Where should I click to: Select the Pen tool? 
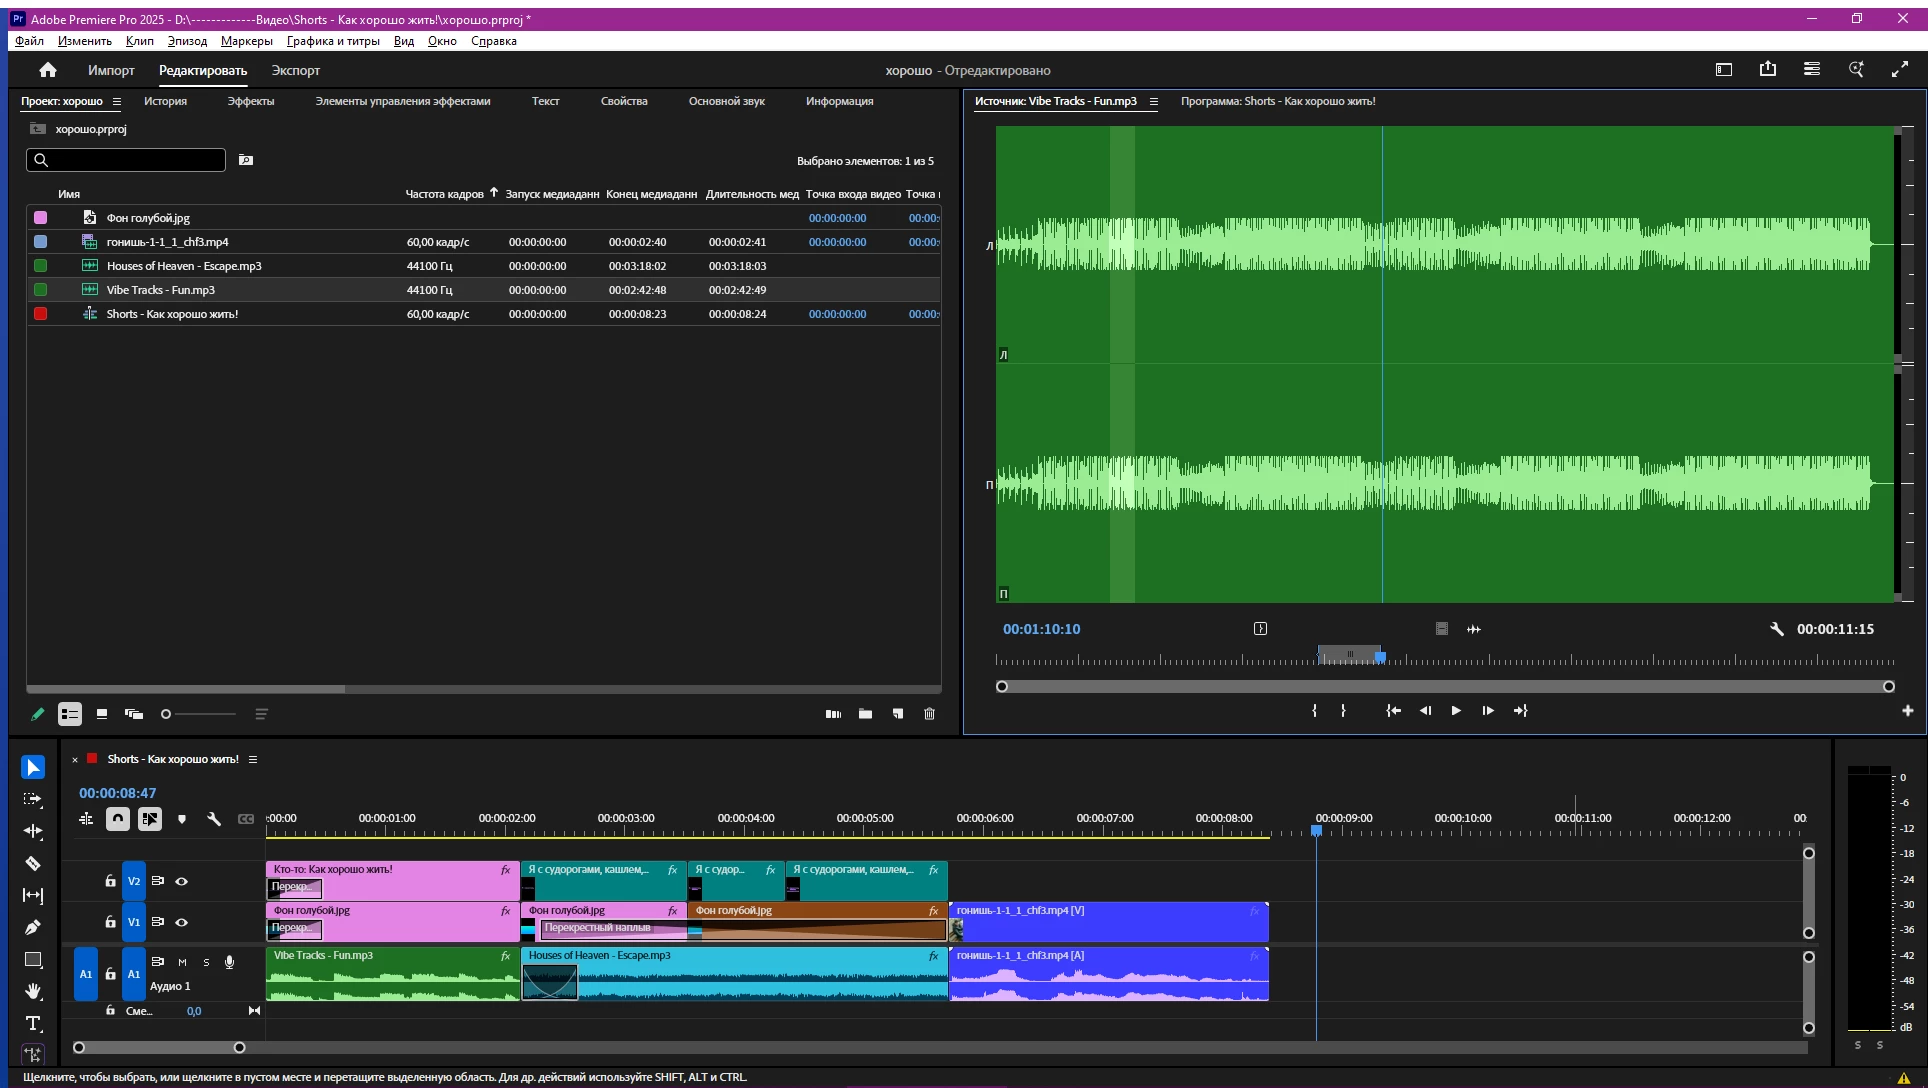(33, 927)
